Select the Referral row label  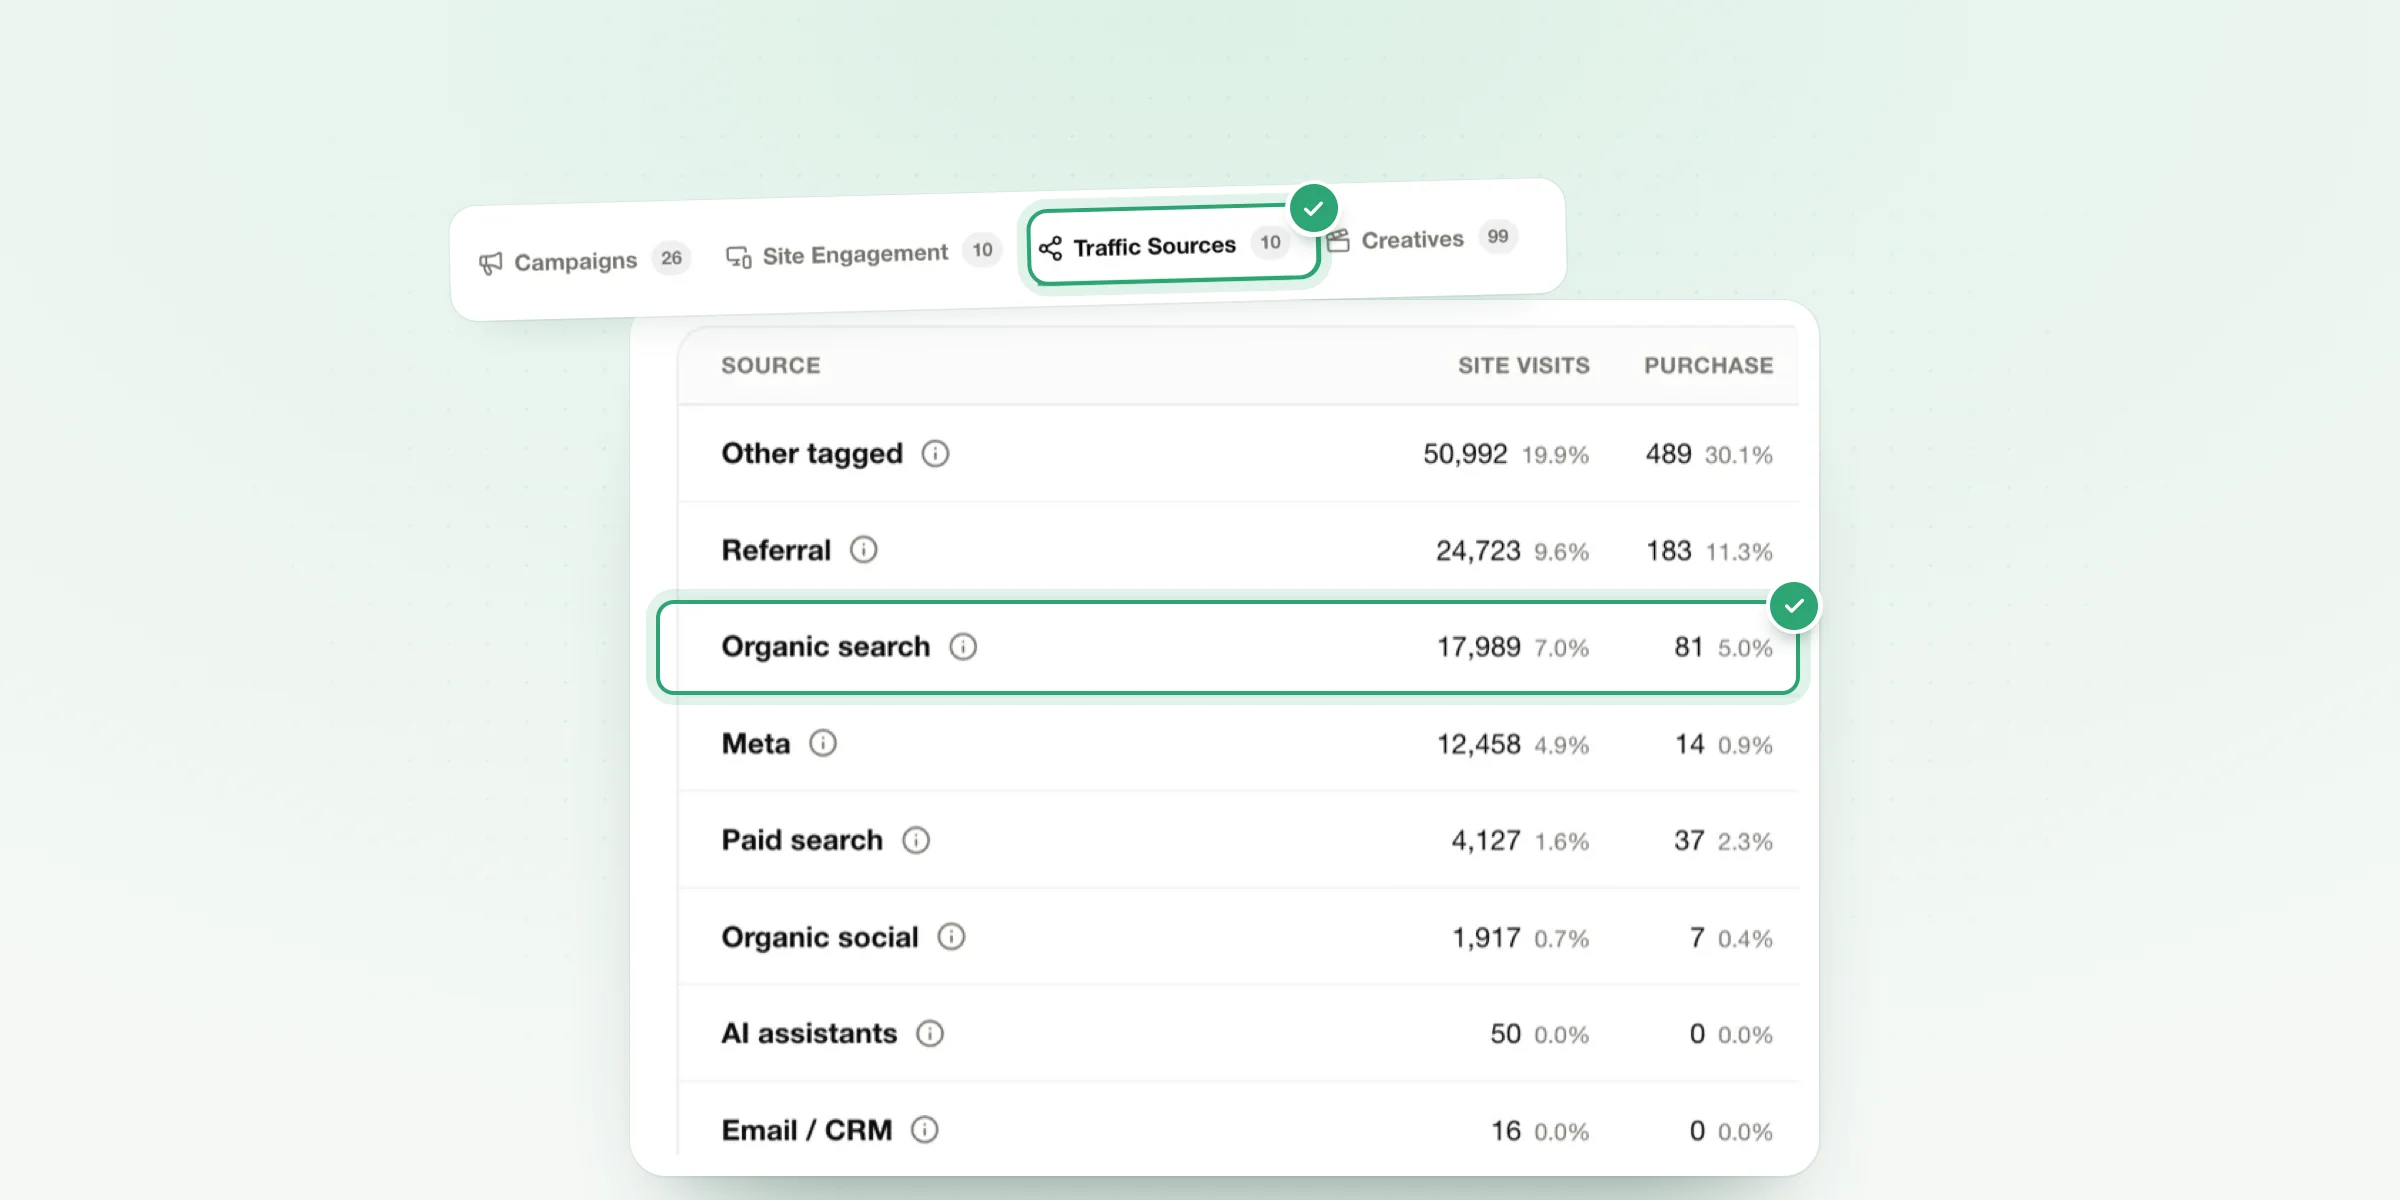pos(776,550)
